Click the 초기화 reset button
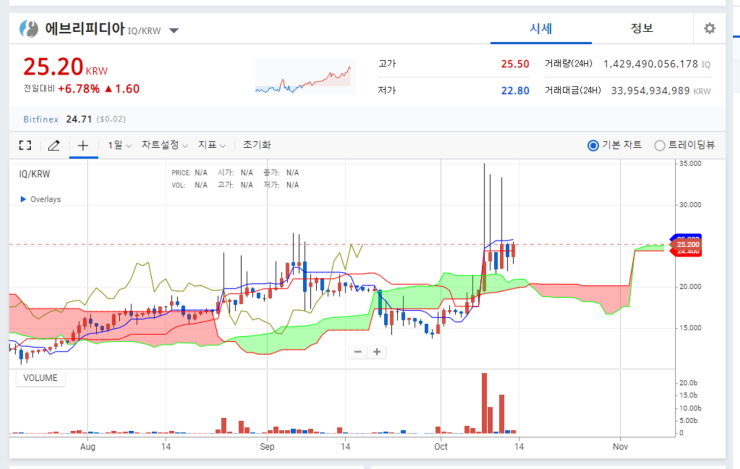Viewport: 740px width, 469px height. point(257,145)
